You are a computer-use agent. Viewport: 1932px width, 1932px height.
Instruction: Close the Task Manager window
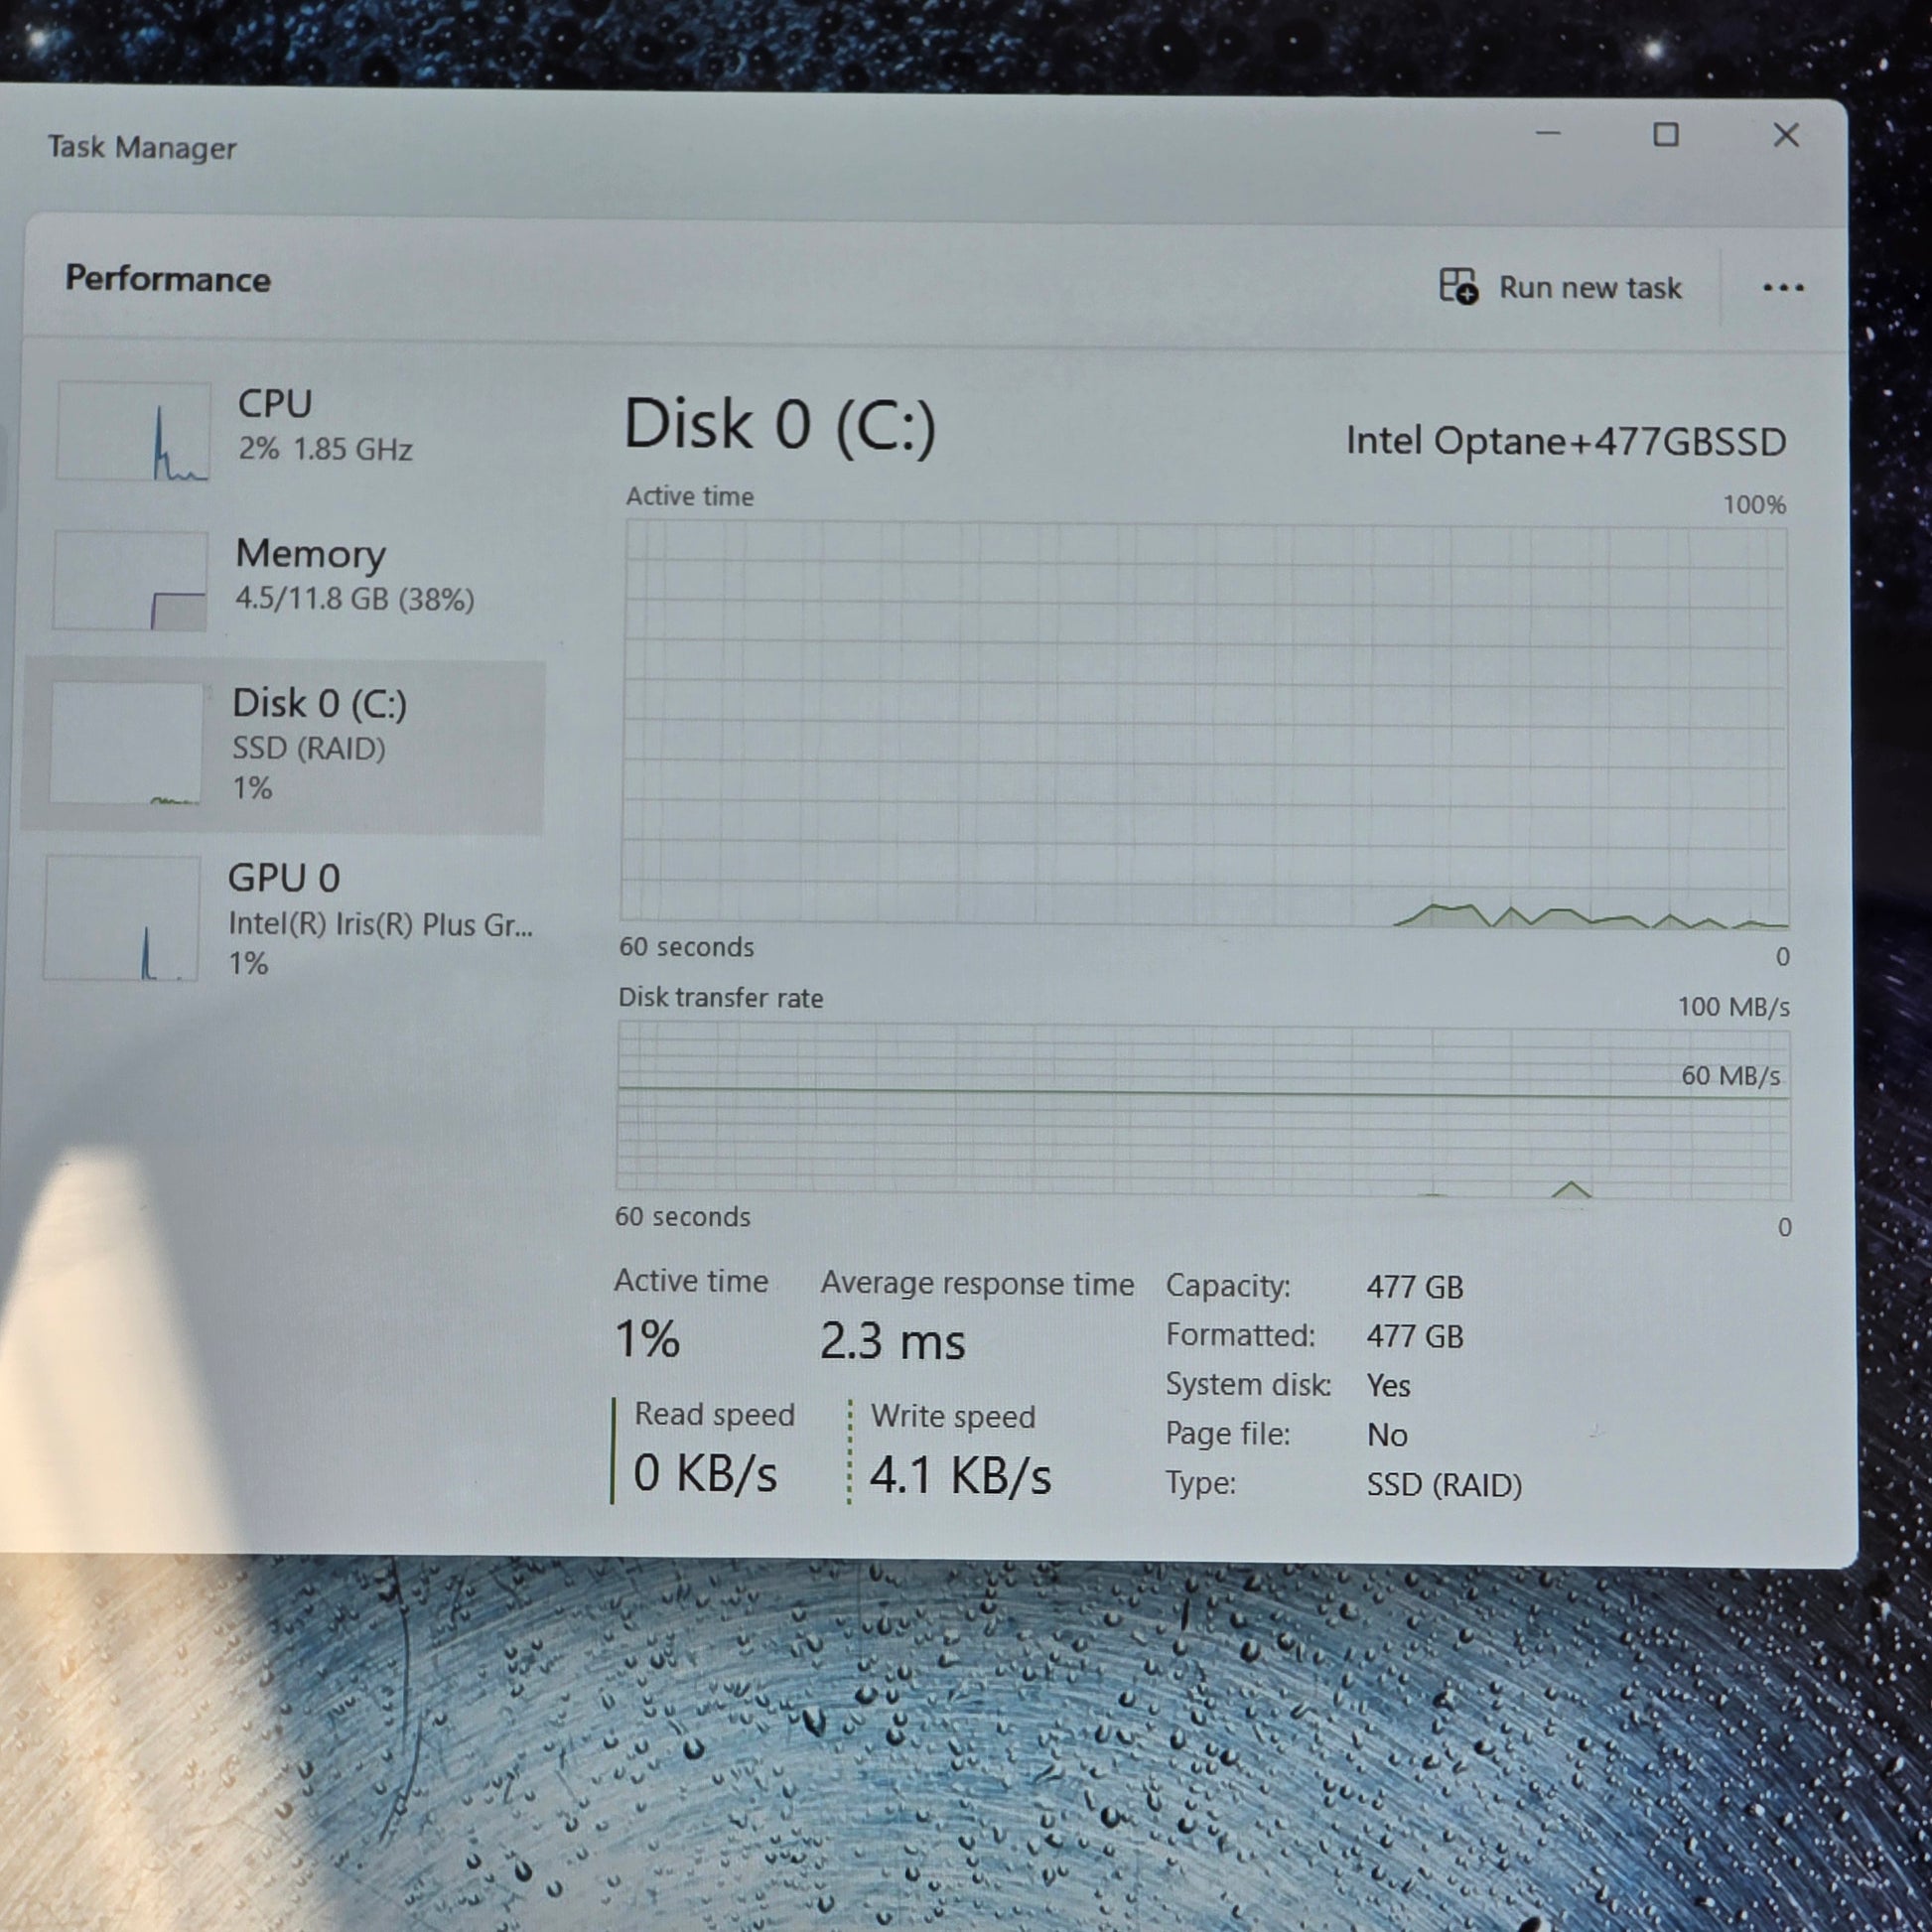click(1786, 135)
